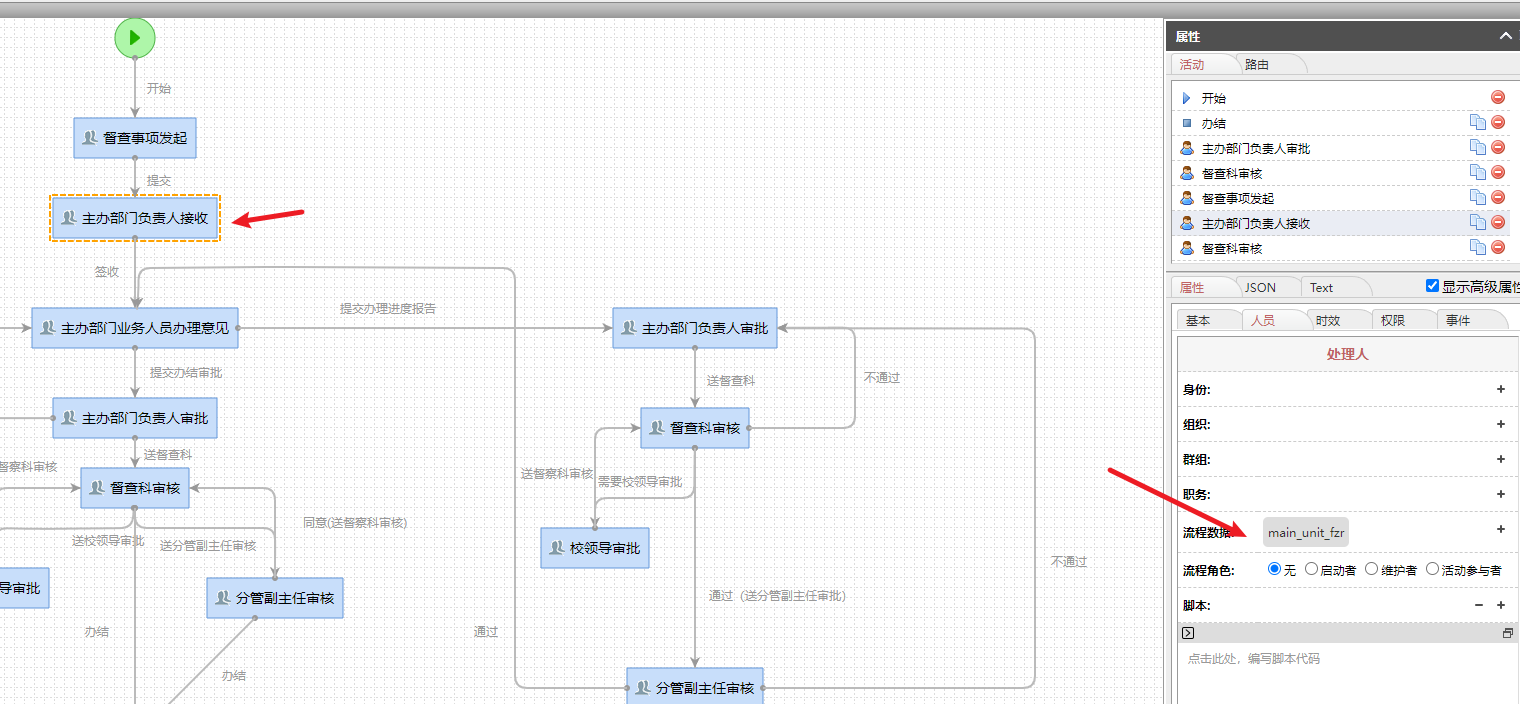Collapse the 属性 panel header arrow
This screenshot has width=1520, height=704.
tap(1506, 36)
